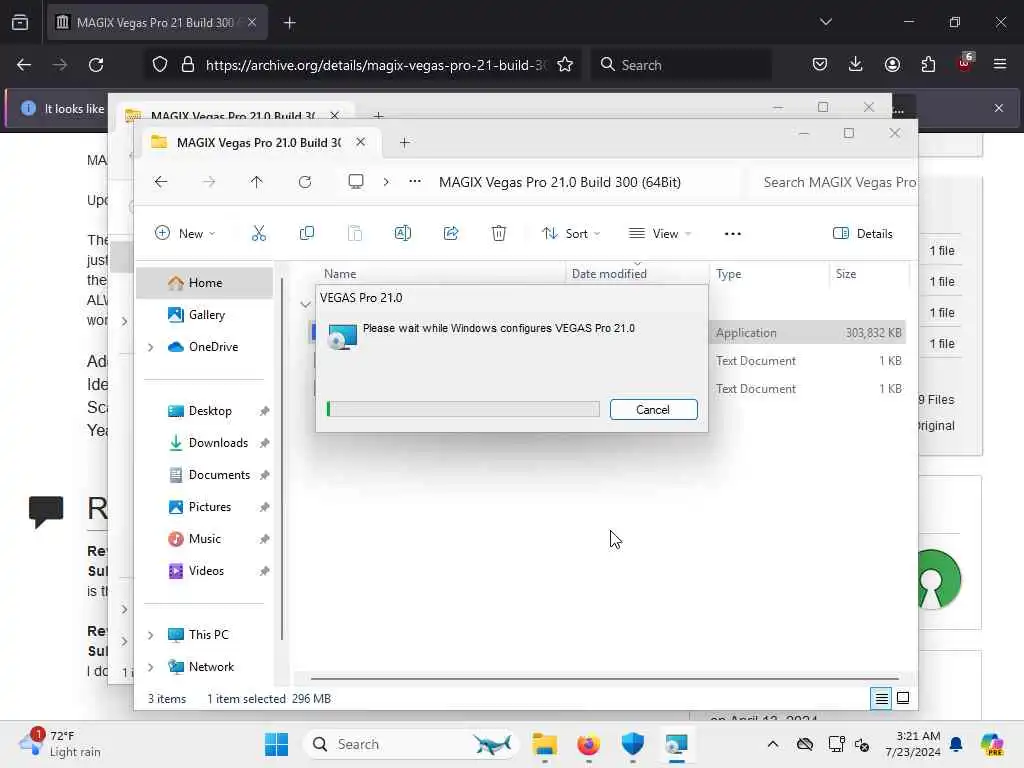The width and height of the screenshot is (1024, 768).
Task: Open the New dropdown in Explorer
Action: 185,233
